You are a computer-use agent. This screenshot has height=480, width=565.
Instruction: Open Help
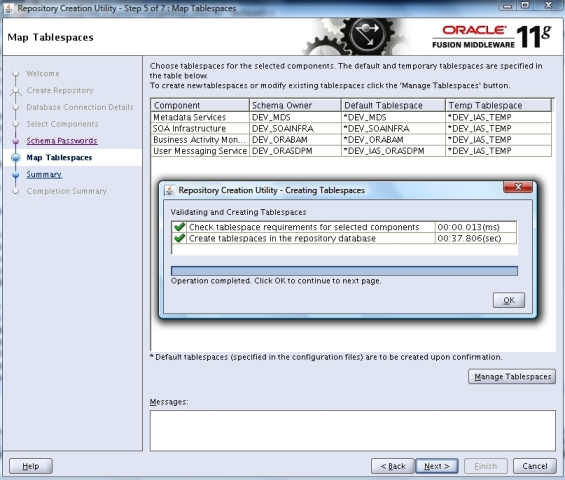(31, 466)
